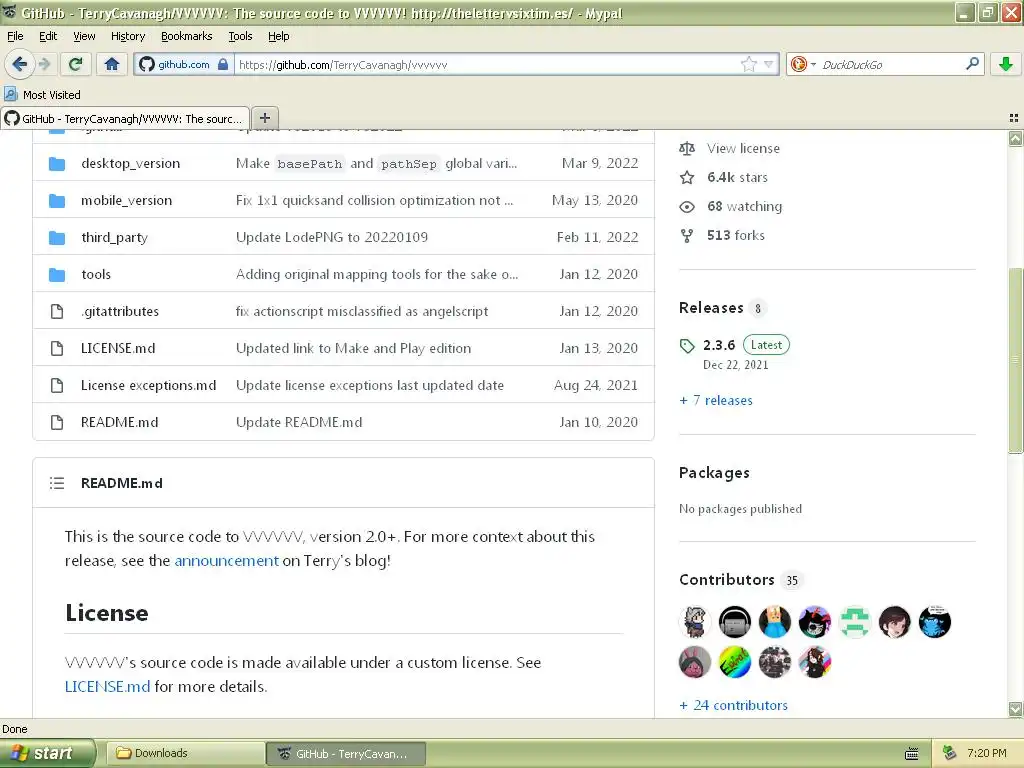The image size is (1024, 768).
Task: Open the Bookmarks menu
Action: [186, 36]
